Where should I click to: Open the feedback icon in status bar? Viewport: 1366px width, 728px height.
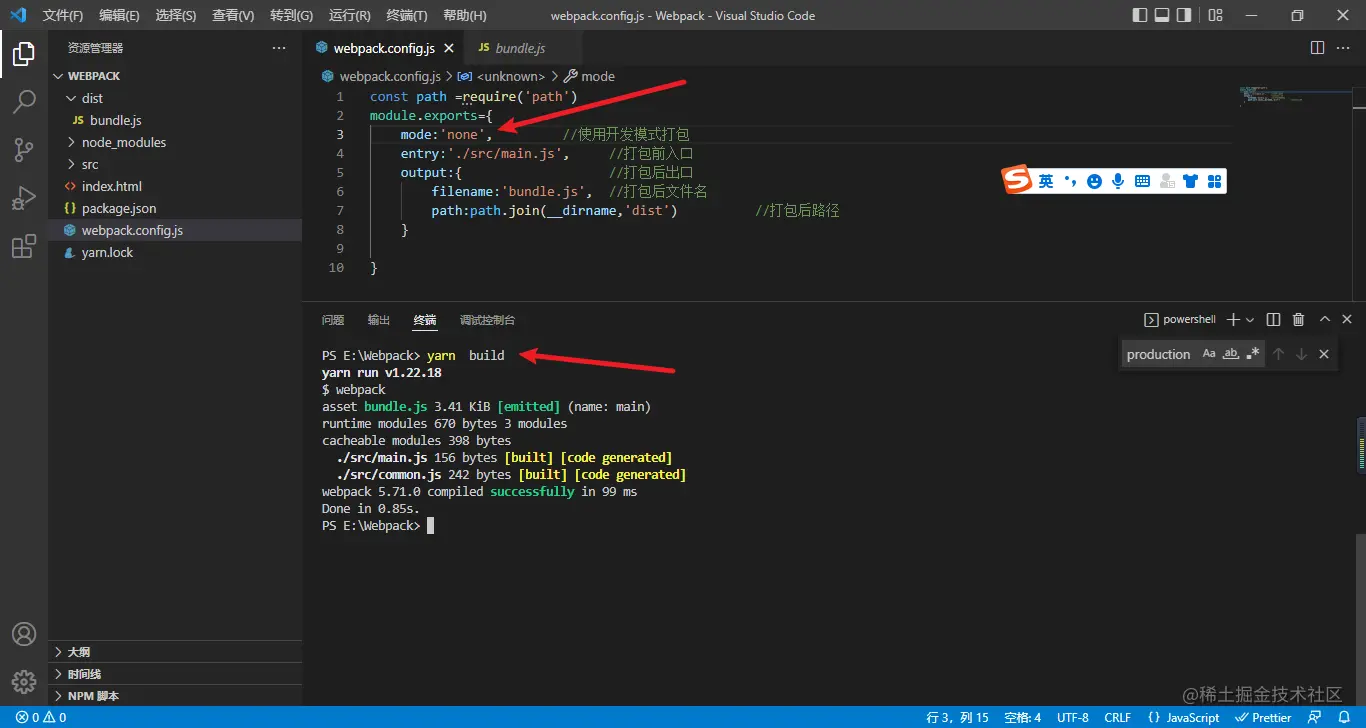pos(1315,717)
